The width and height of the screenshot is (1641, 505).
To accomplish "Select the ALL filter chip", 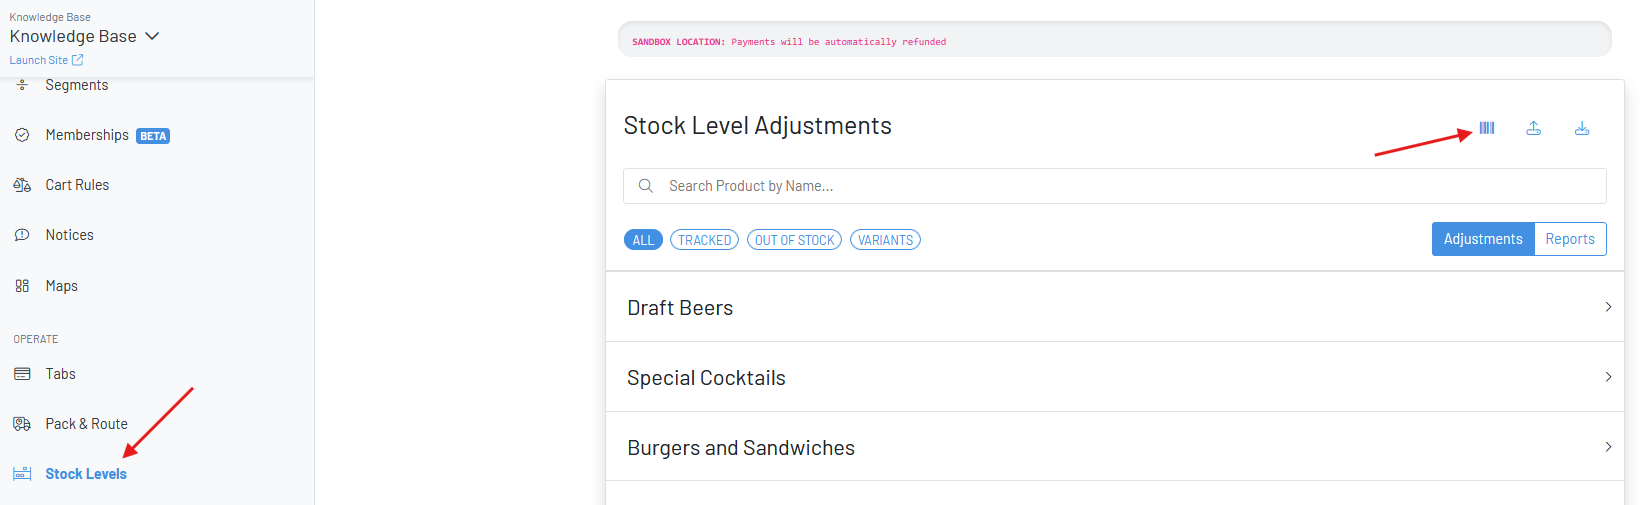I will [643, 240].
